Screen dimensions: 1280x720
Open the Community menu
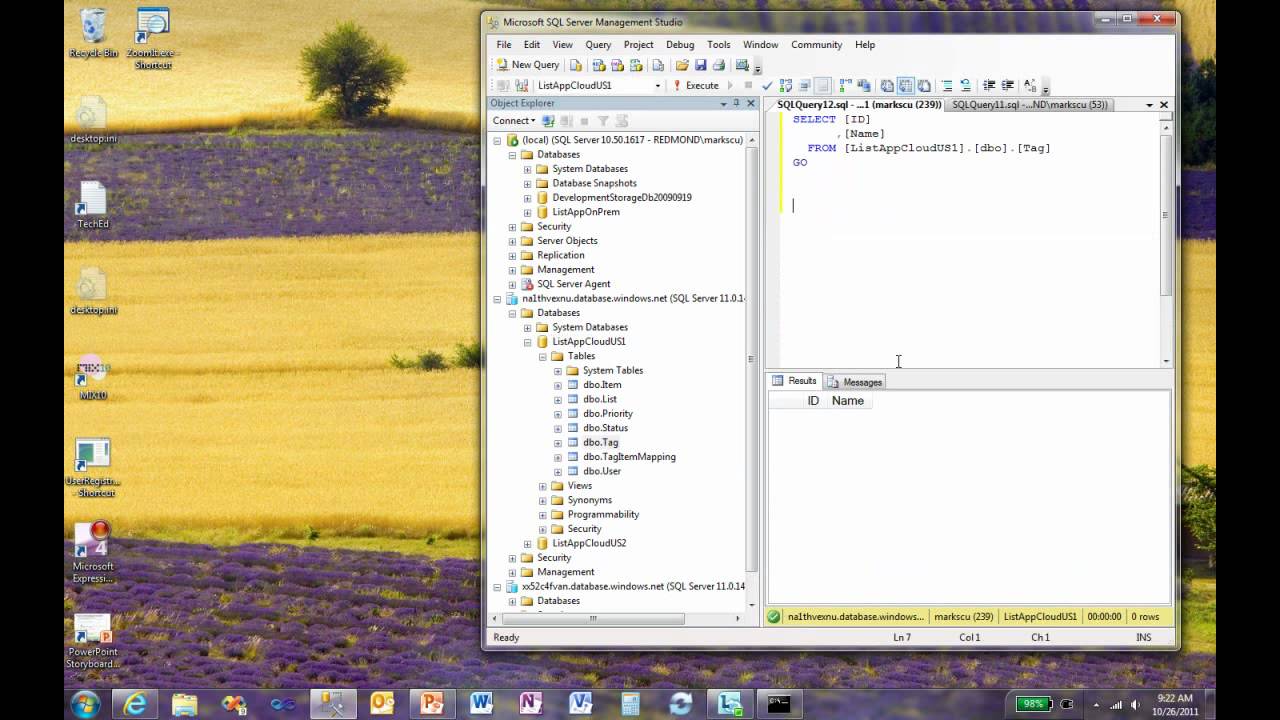pos(816,45)
